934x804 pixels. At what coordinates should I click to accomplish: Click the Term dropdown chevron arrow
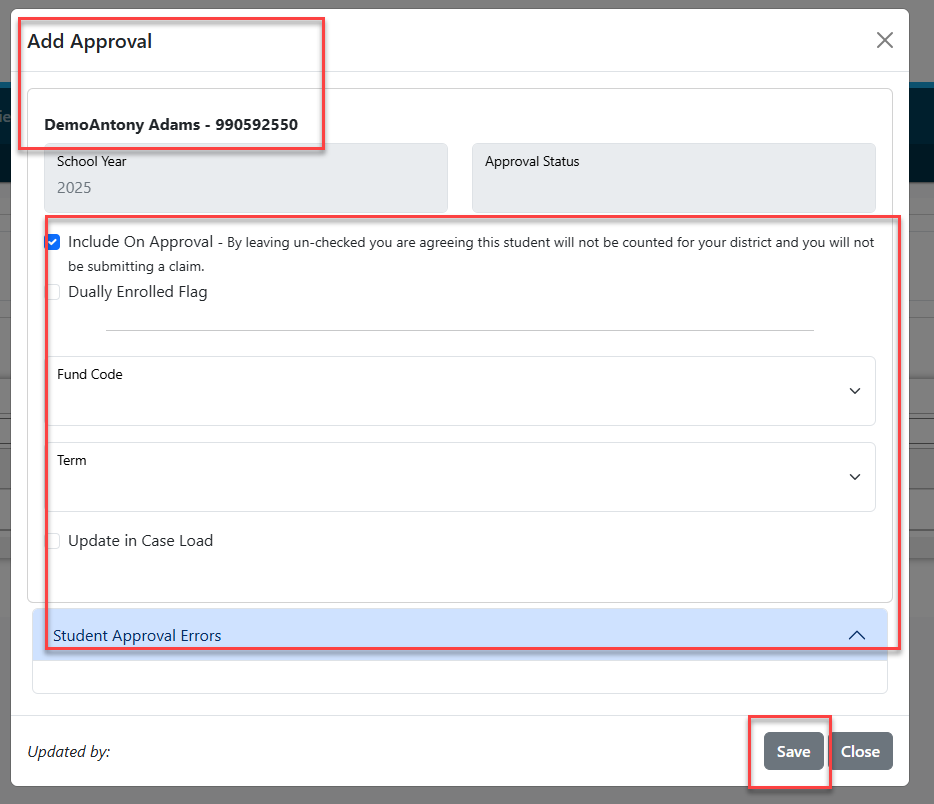point(855,476)
